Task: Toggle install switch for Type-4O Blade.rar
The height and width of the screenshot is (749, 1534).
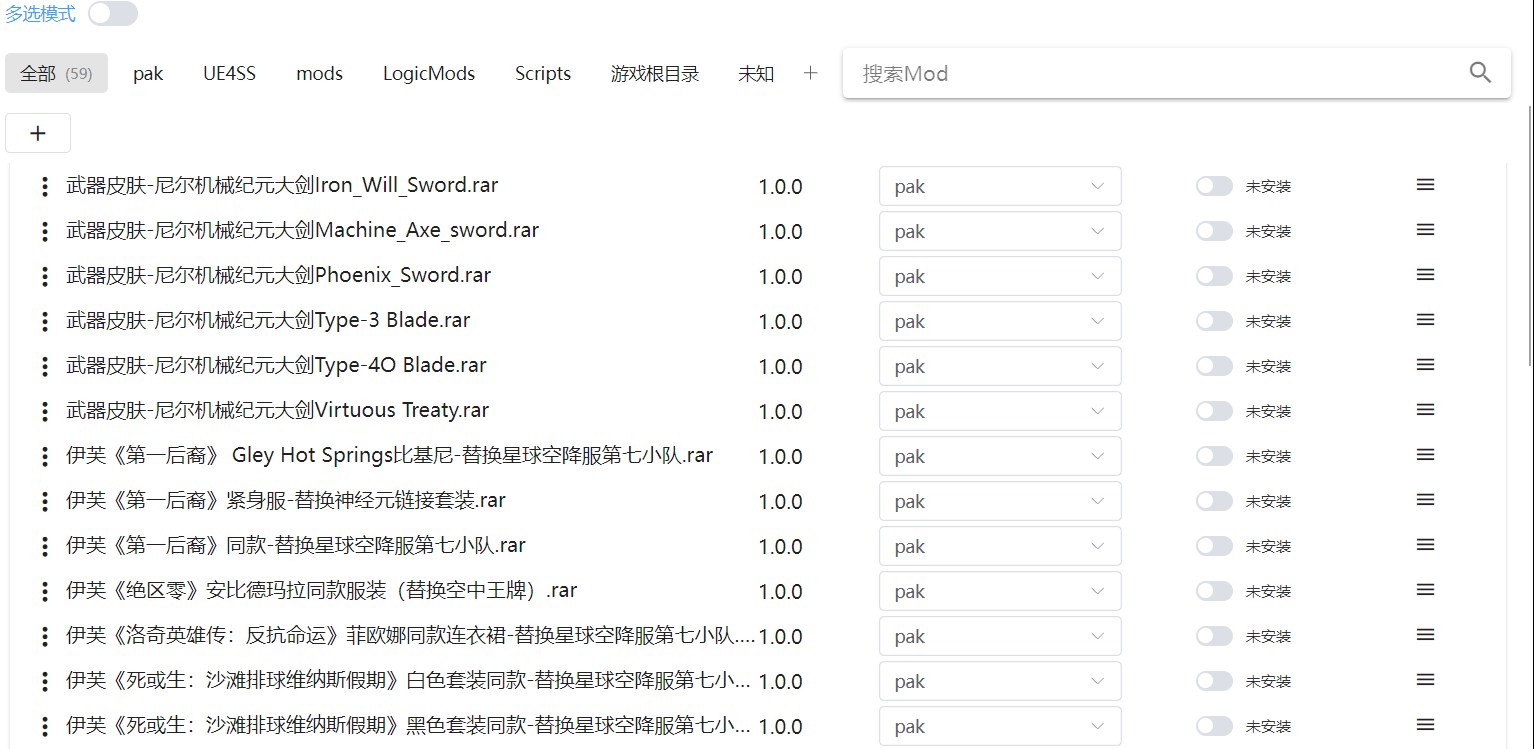Action: tap(1214, 366)
